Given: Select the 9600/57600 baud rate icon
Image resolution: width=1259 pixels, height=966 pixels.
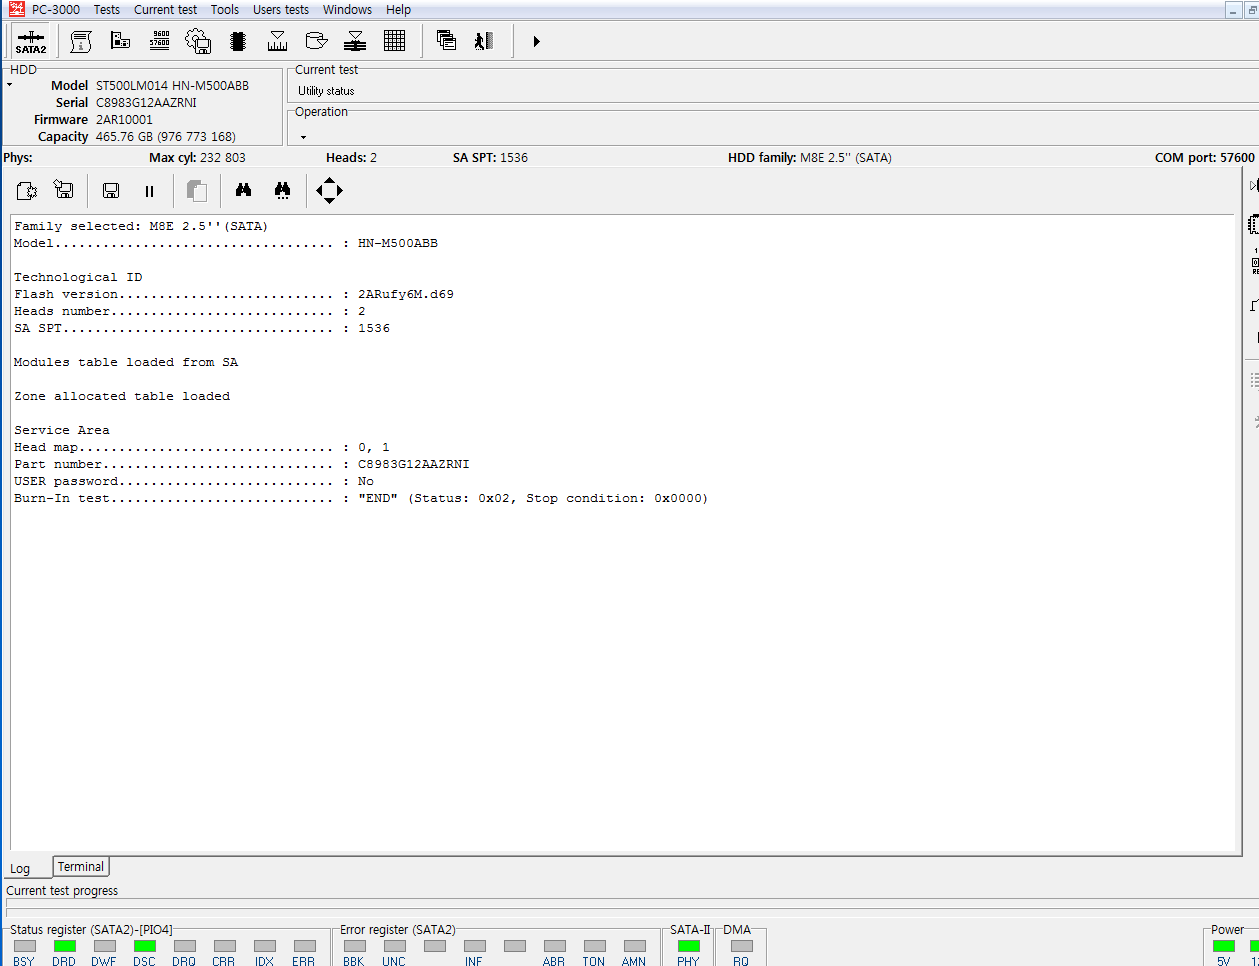Looking at the screenshot, I should [x=159, y=40].
